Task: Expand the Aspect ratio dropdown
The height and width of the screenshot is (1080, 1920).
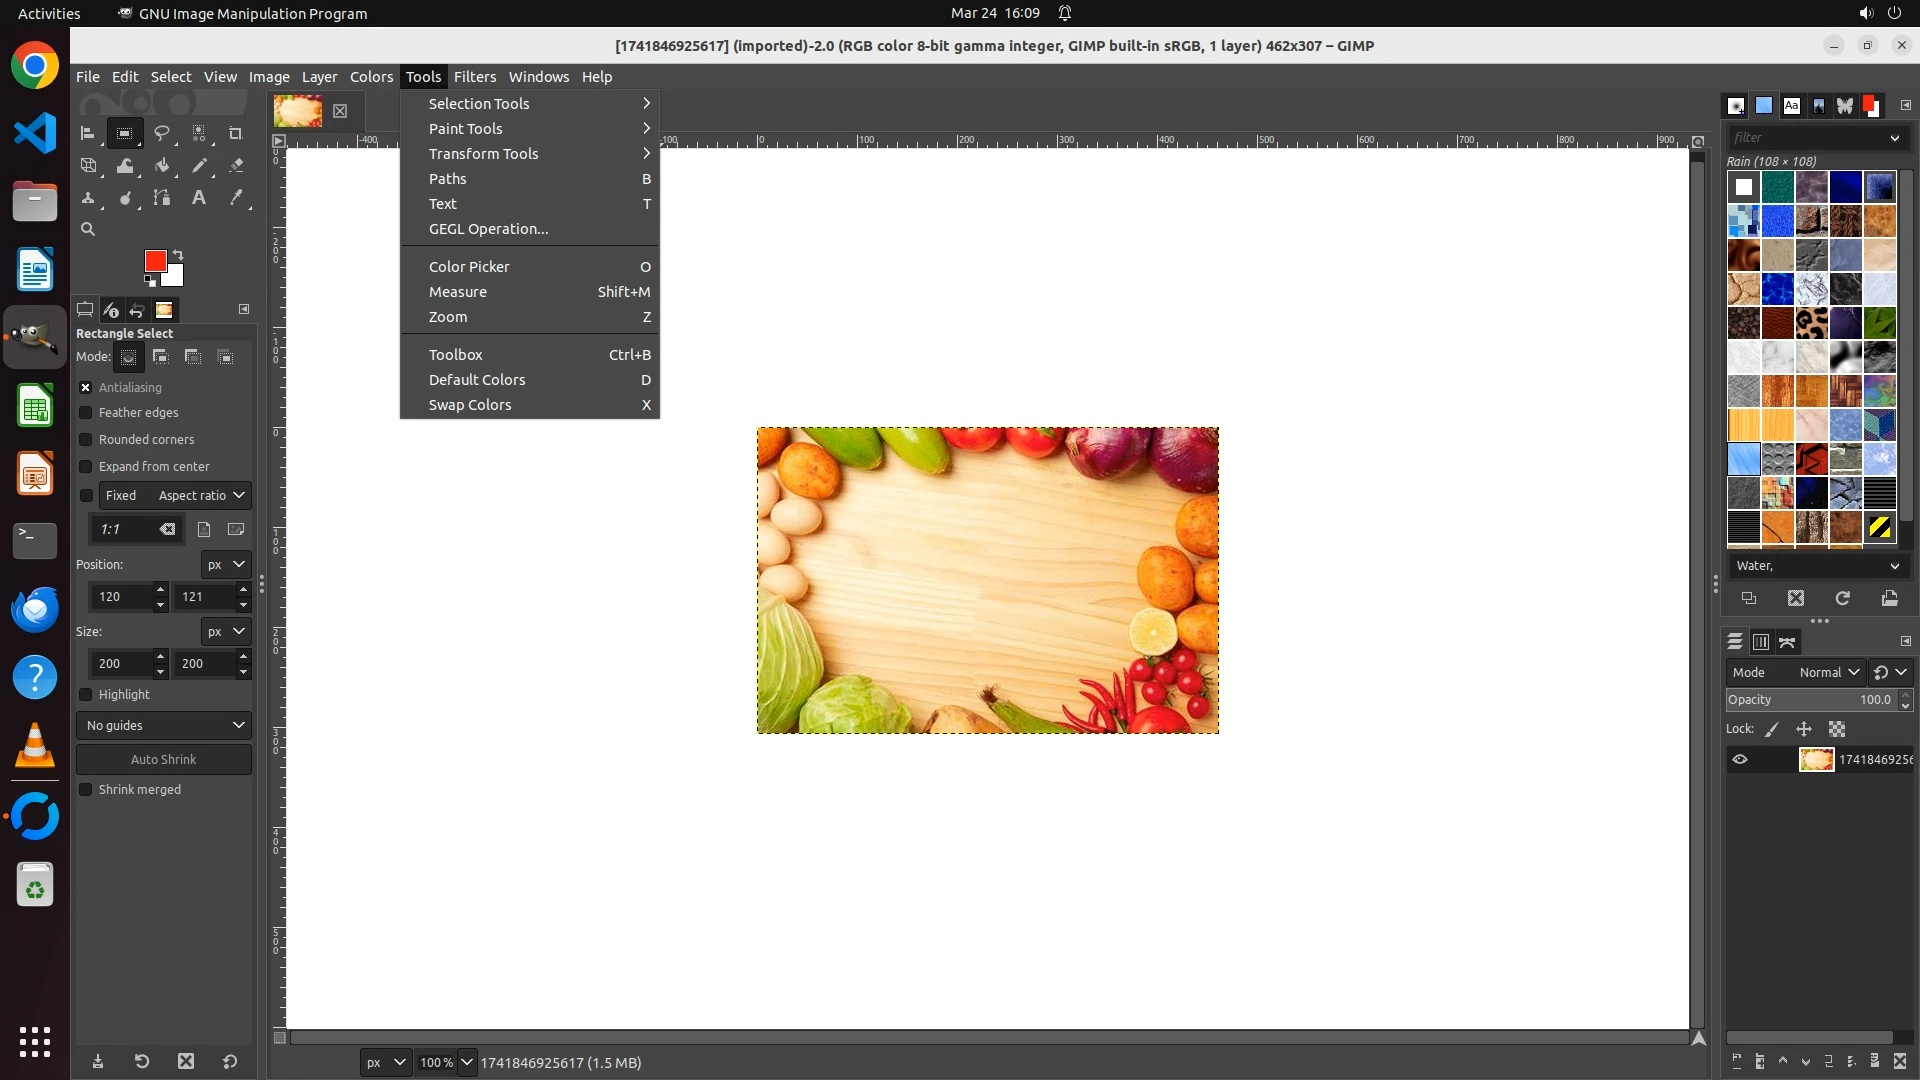Action: click(x=200, y=496)
